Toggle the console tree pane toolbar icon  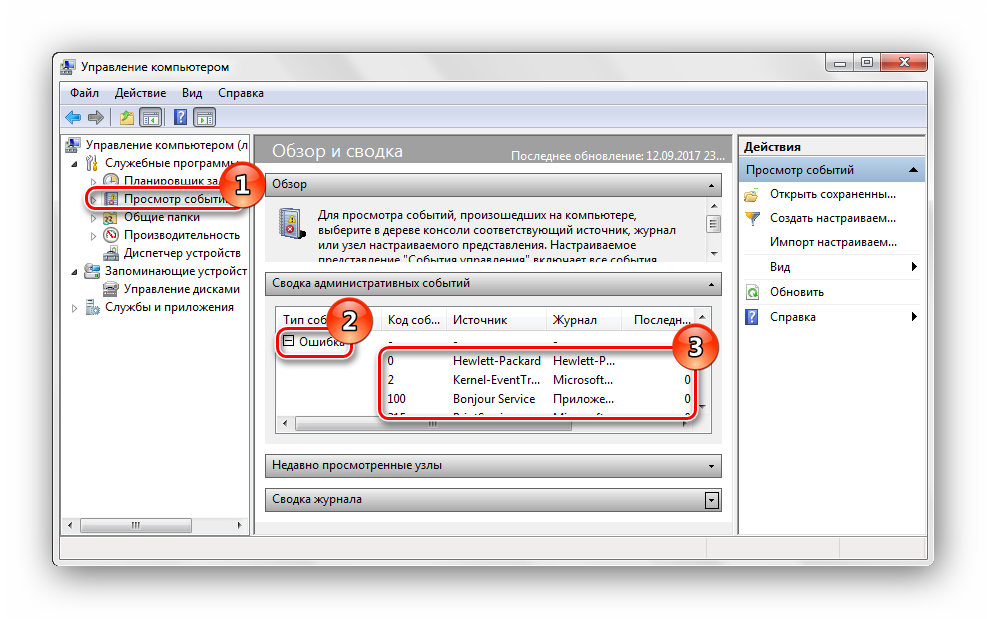[150, 117]
